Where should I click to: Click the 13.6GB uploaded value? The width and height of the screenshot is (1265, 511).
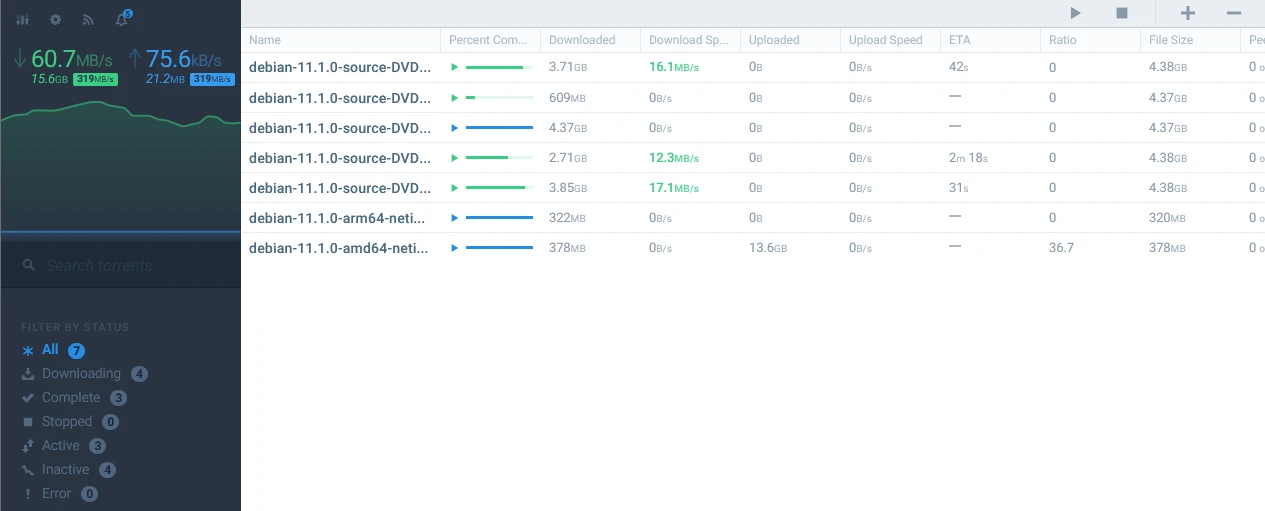[x=768, y=248]
